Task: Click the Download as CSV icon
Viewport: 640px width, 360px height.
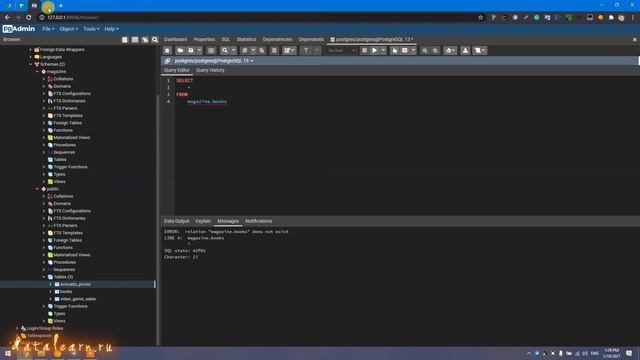Action: (x=465, y=51)
